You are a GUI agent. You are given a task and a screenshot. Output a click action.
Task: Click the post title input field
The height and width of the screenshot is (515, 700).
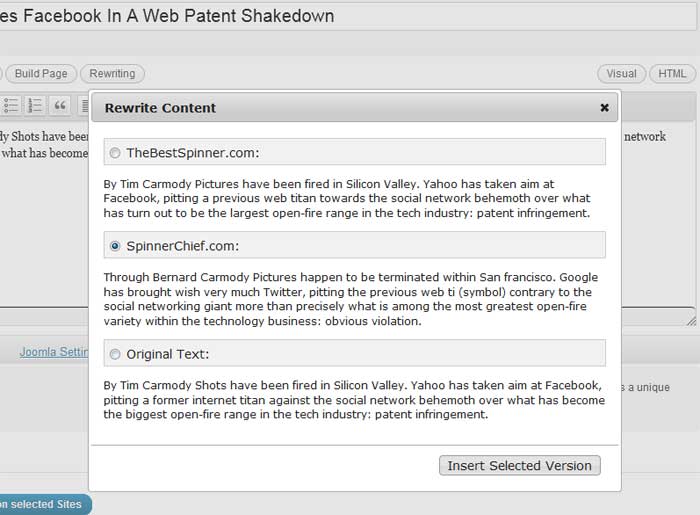[348, 17]
